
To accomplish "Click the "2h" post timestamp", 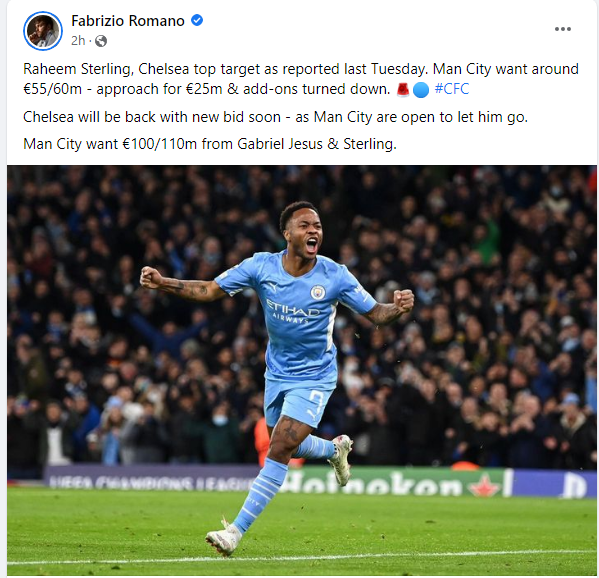I will click(x=78, y=40).
